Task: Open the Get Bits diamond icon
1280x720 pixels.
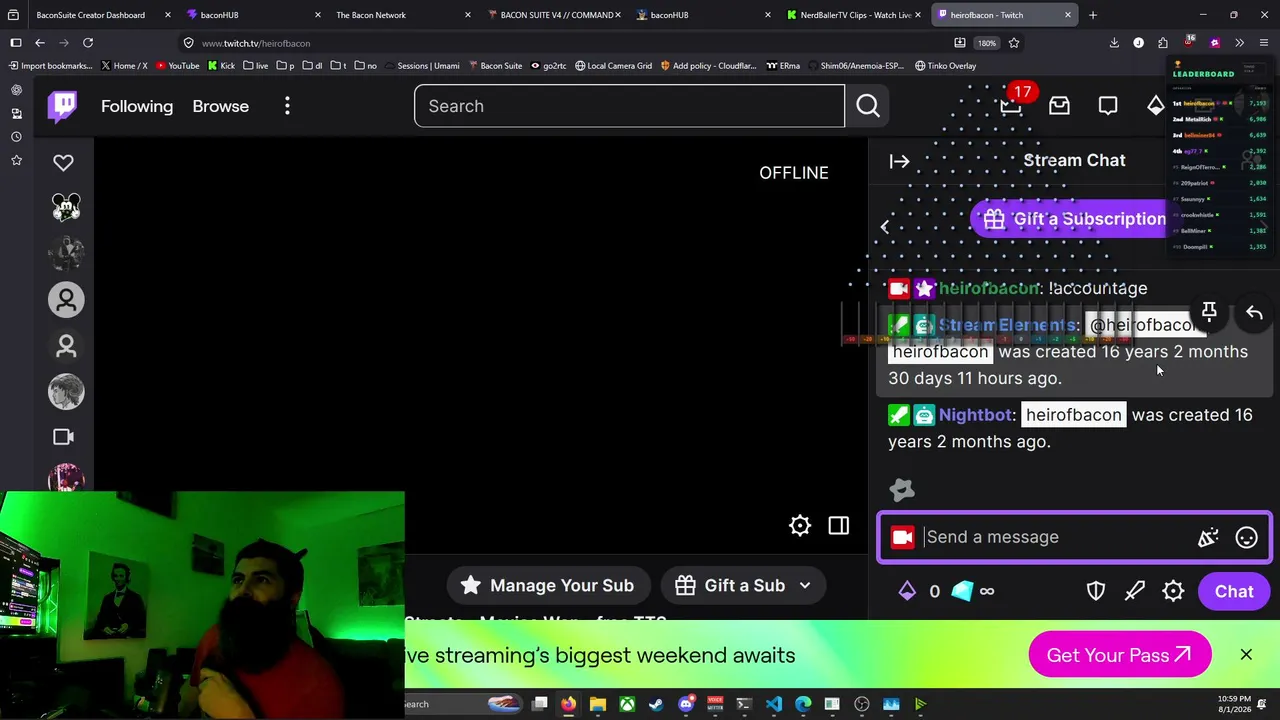Action: point(1155,106)
